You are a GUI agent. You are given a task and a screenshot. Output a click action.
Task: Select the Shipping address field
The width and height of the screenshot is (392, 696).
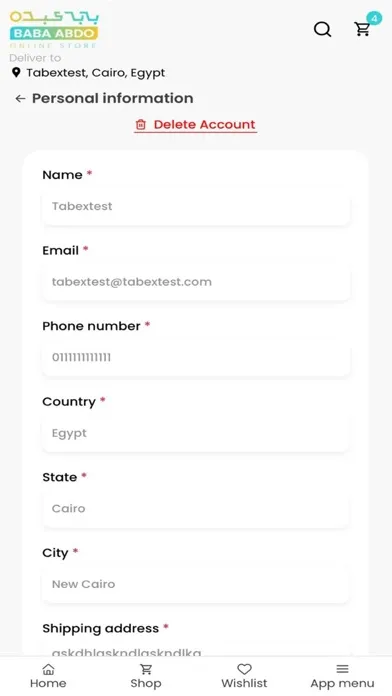(196, 650)
